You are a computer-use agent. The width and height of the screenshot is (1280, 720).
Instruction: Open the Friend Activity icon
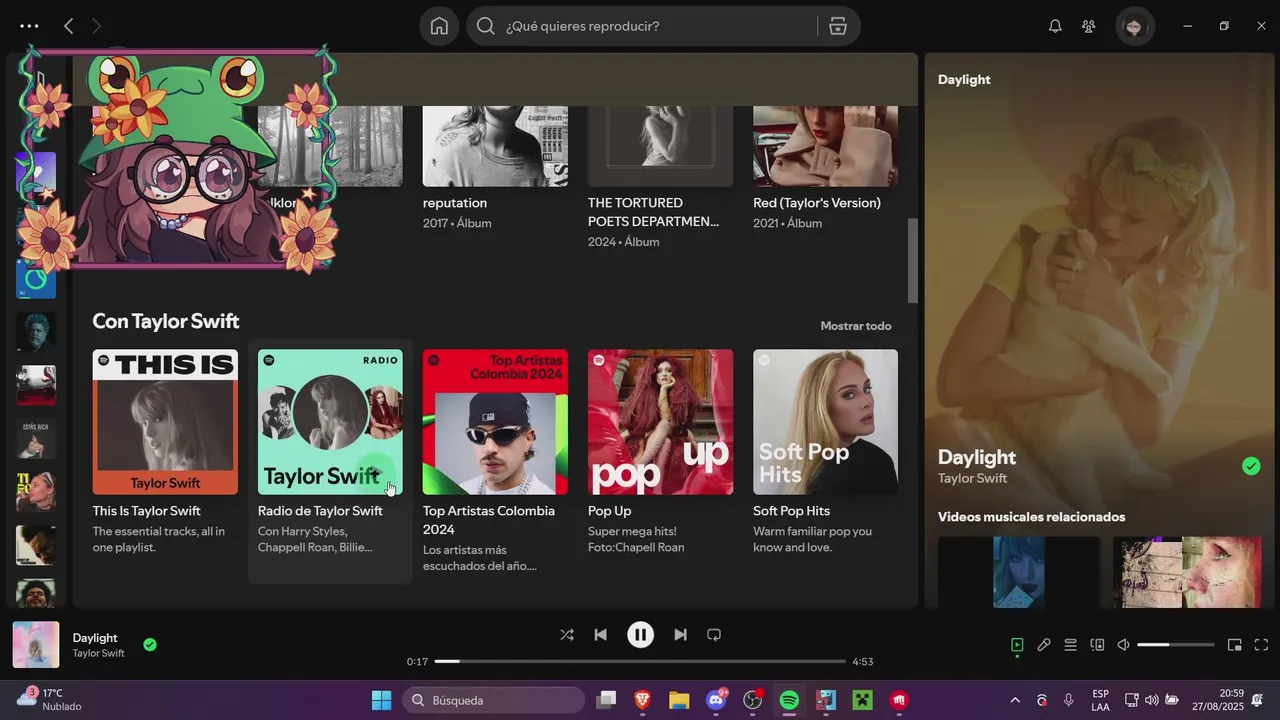1089,26
